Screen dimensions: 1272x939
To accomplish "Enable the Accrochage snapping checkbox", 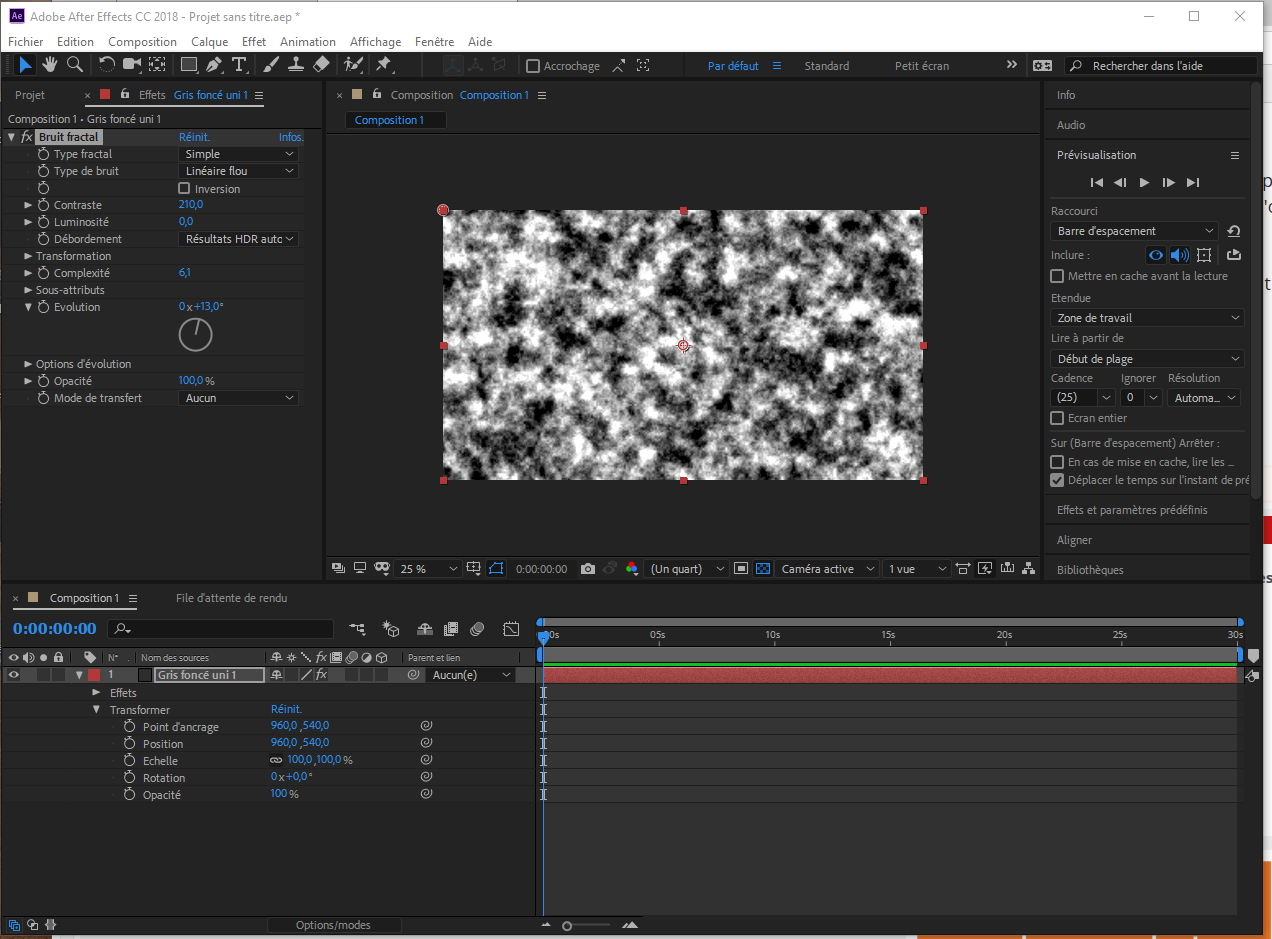I will [x=533, y=66].
